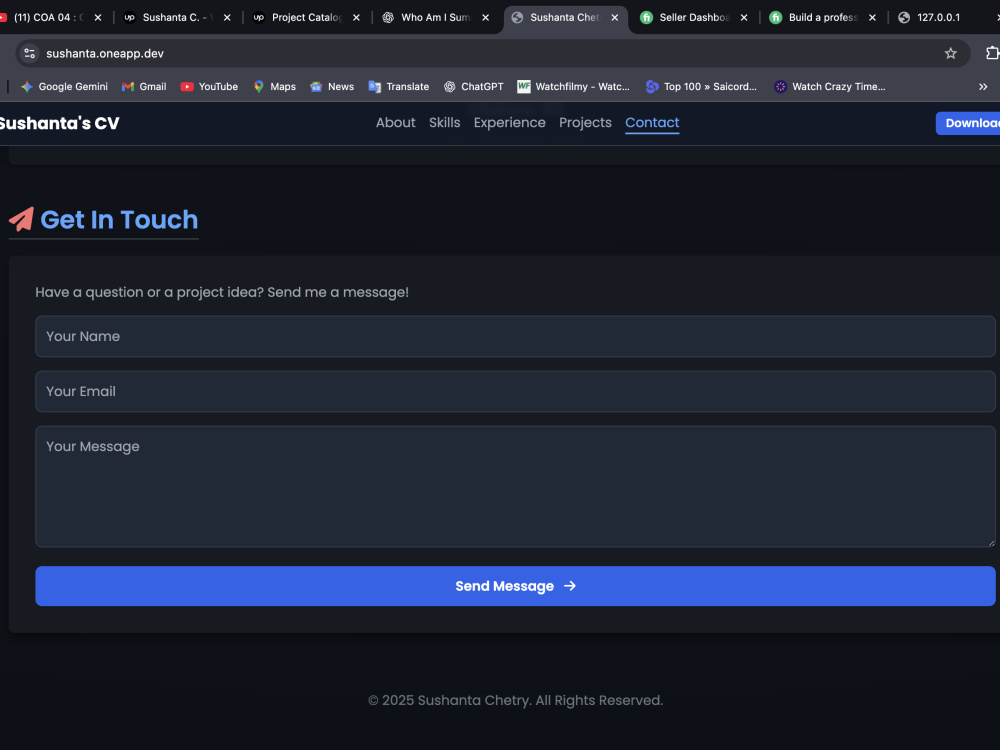Focus the Your Email input field
The width and height of the screenshot is (1000, 750).
[x=515, y=392]
